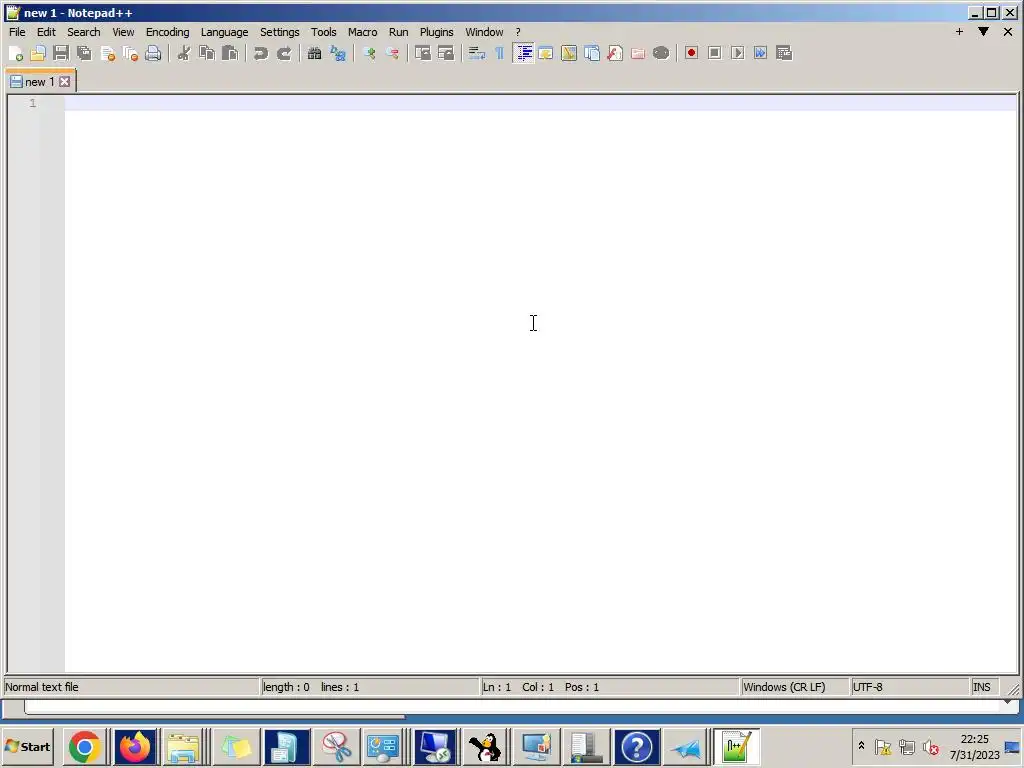Click the Close All toolbar icon

point(131,54)
